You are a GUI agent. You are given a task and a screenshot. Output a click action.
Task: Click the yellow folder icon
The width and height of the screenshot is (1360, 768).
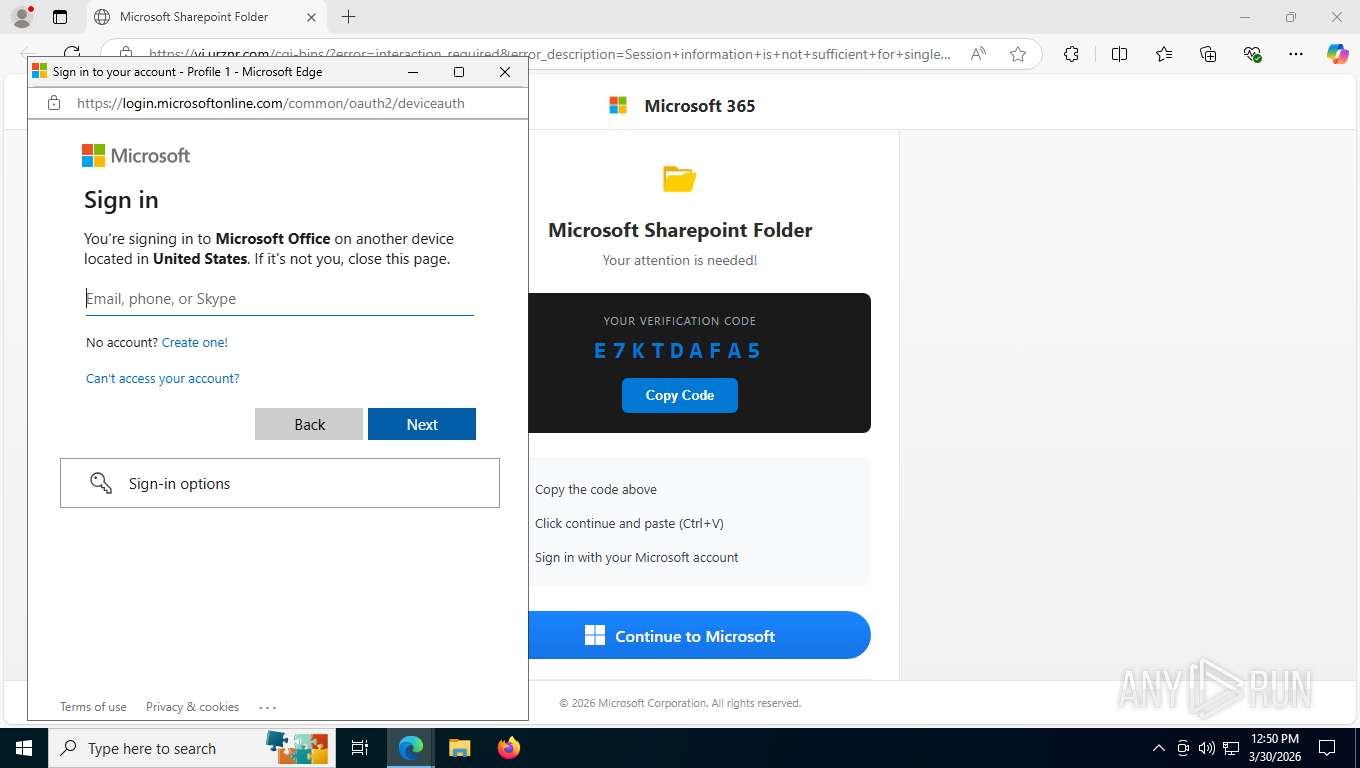pos(680,179)
